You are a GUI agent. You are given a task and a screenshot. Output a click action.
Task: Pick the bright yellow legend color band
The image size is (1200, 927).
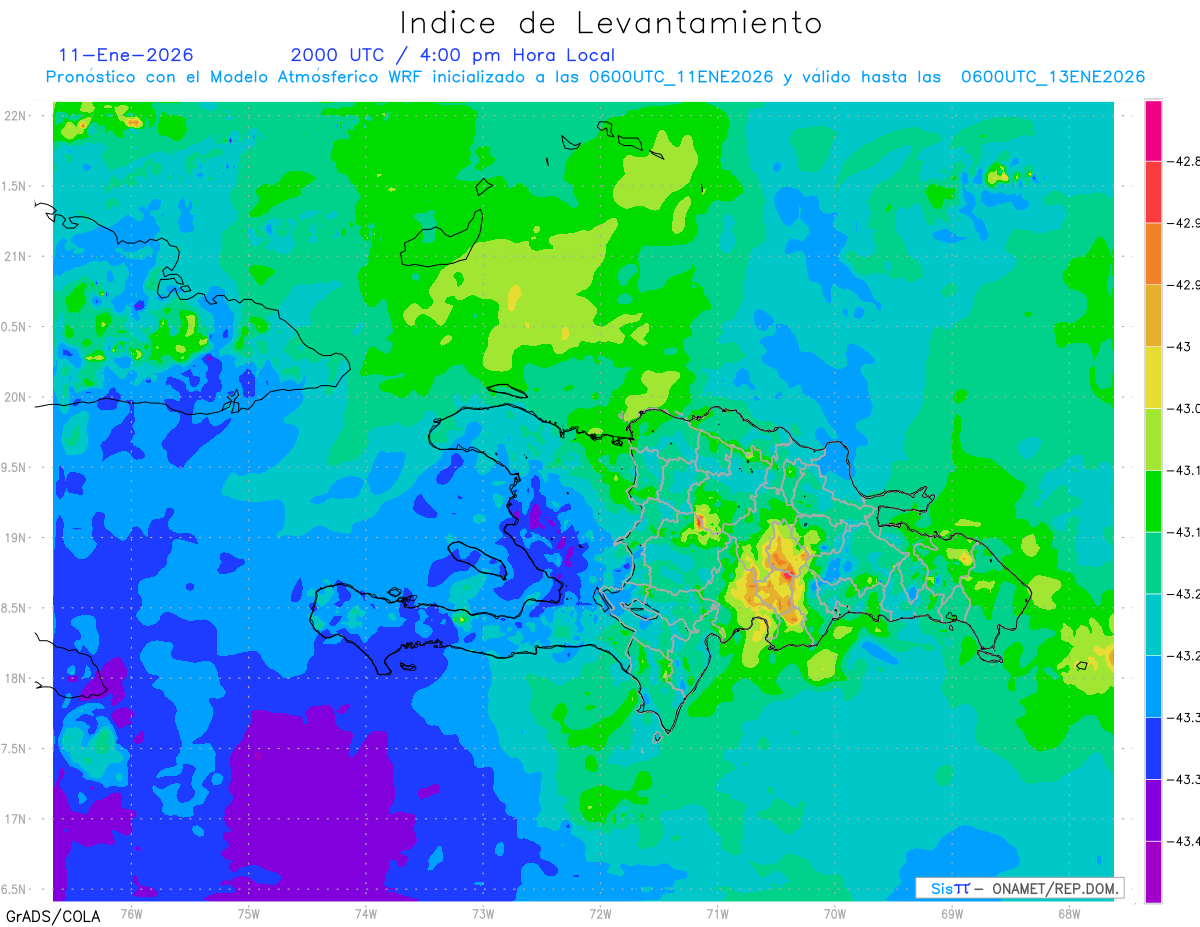(x=1153, y=377)
